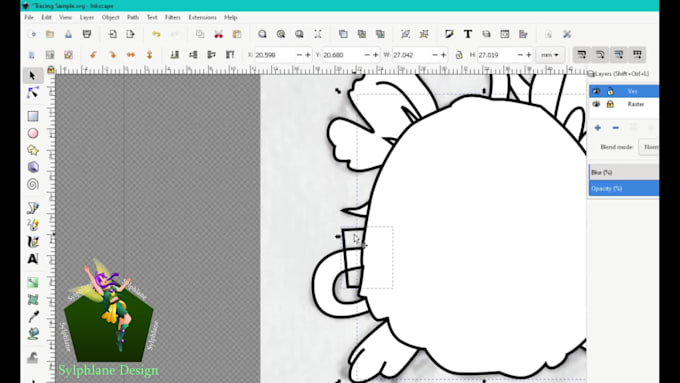Select the Selector arrow tool

(x=32, y=76)
